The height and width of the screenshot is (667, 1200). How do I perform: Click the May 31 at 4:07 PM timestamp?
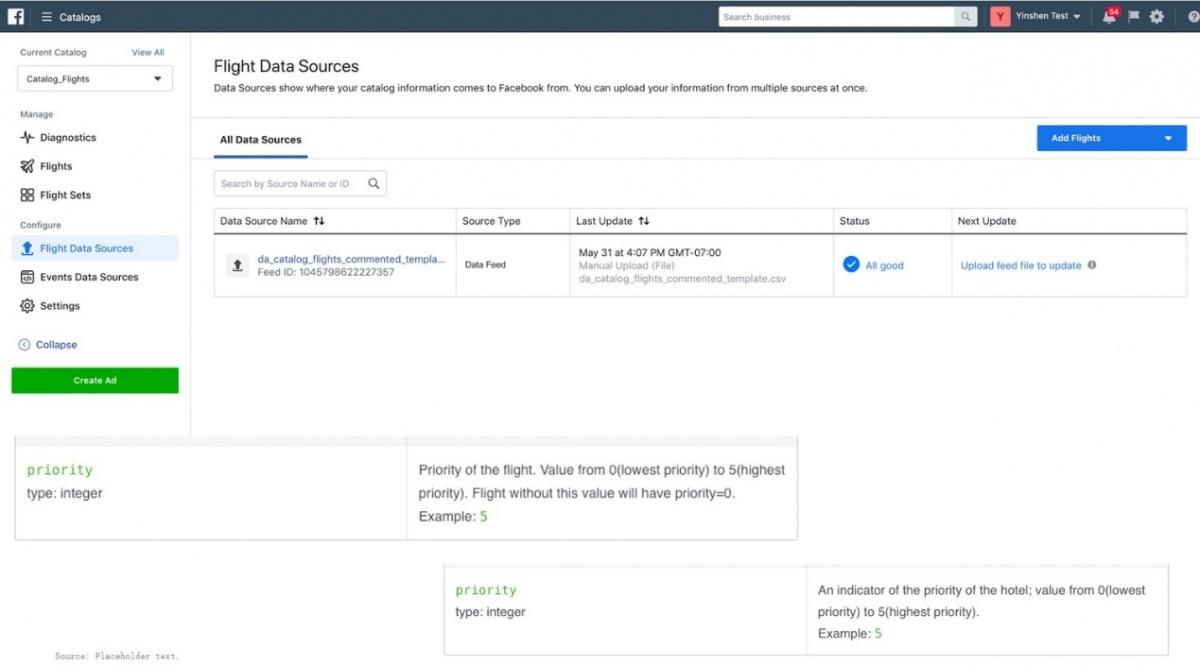pos(650,253)
